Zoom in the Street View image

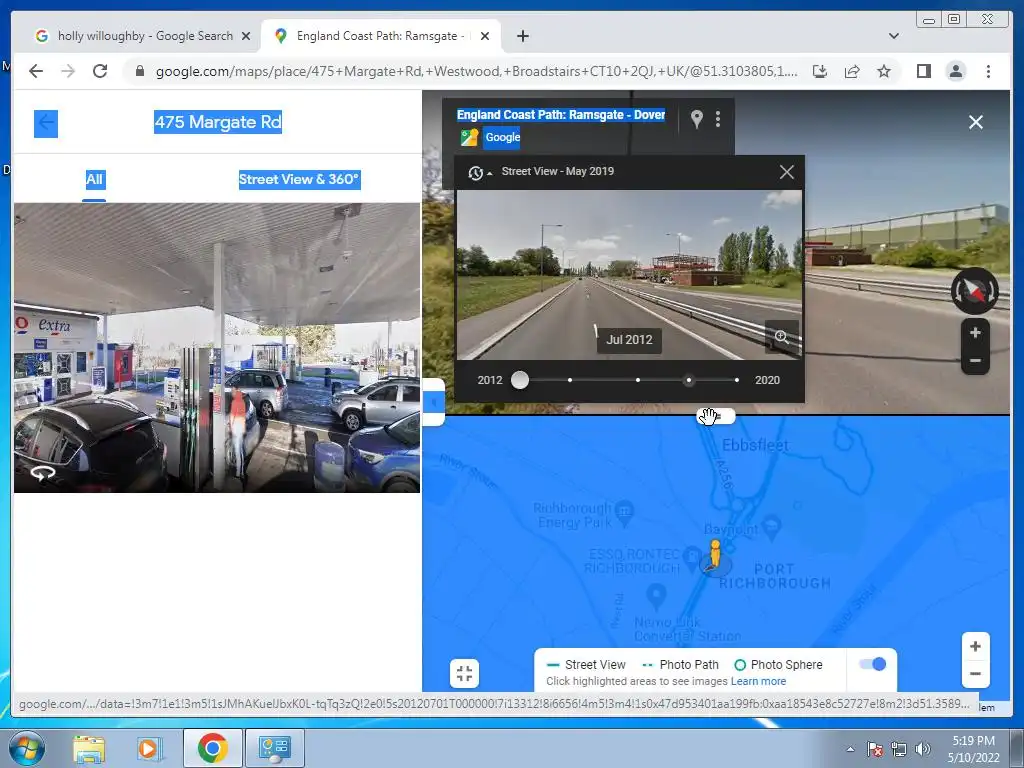coord(975,333)
